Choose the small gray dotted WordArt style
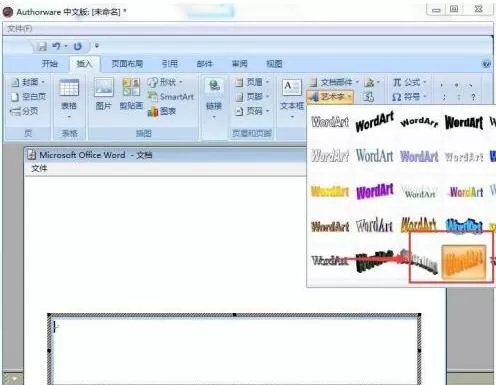 [464, 157]
